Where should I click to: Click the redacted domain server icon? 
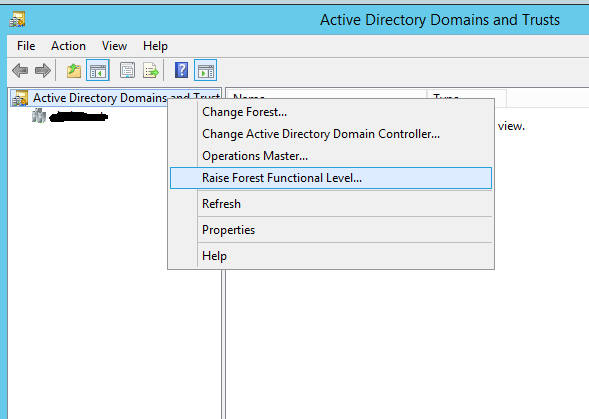(39, 116)
